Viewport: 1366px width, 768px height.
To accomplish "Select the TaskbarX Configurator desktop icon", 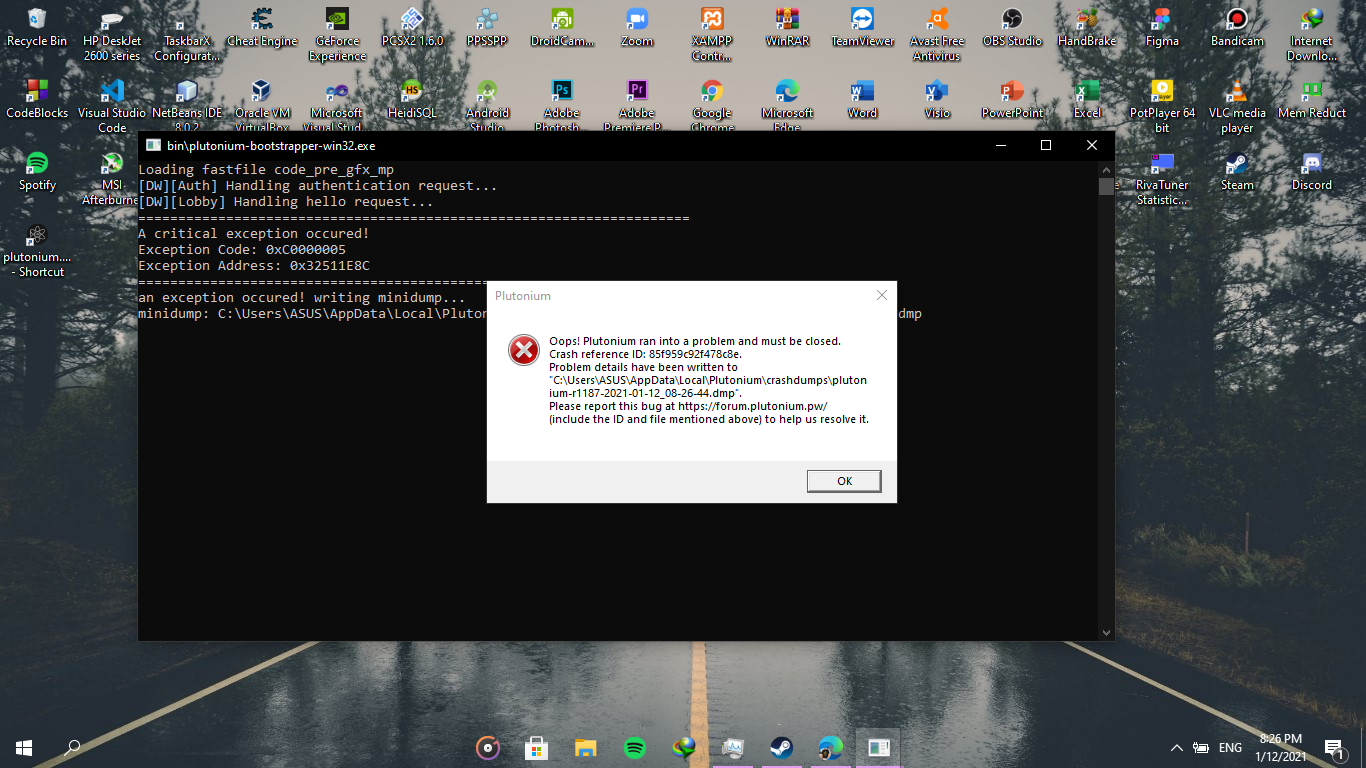I will click(x=187, y=35).
